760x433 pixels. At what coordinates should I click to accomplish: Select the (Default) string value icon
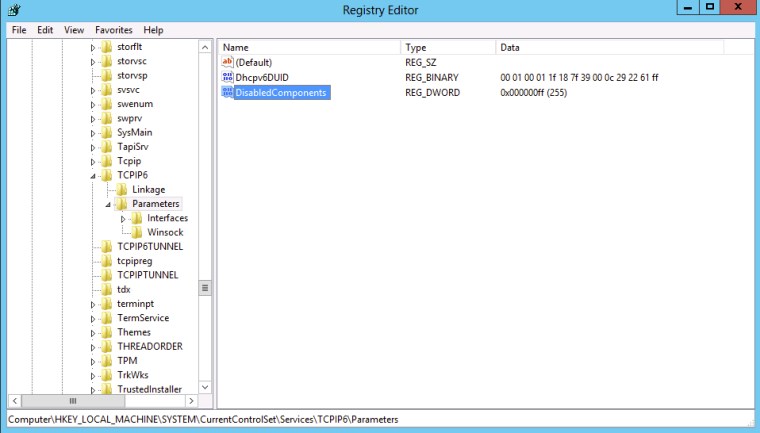[x=227, y=62]
